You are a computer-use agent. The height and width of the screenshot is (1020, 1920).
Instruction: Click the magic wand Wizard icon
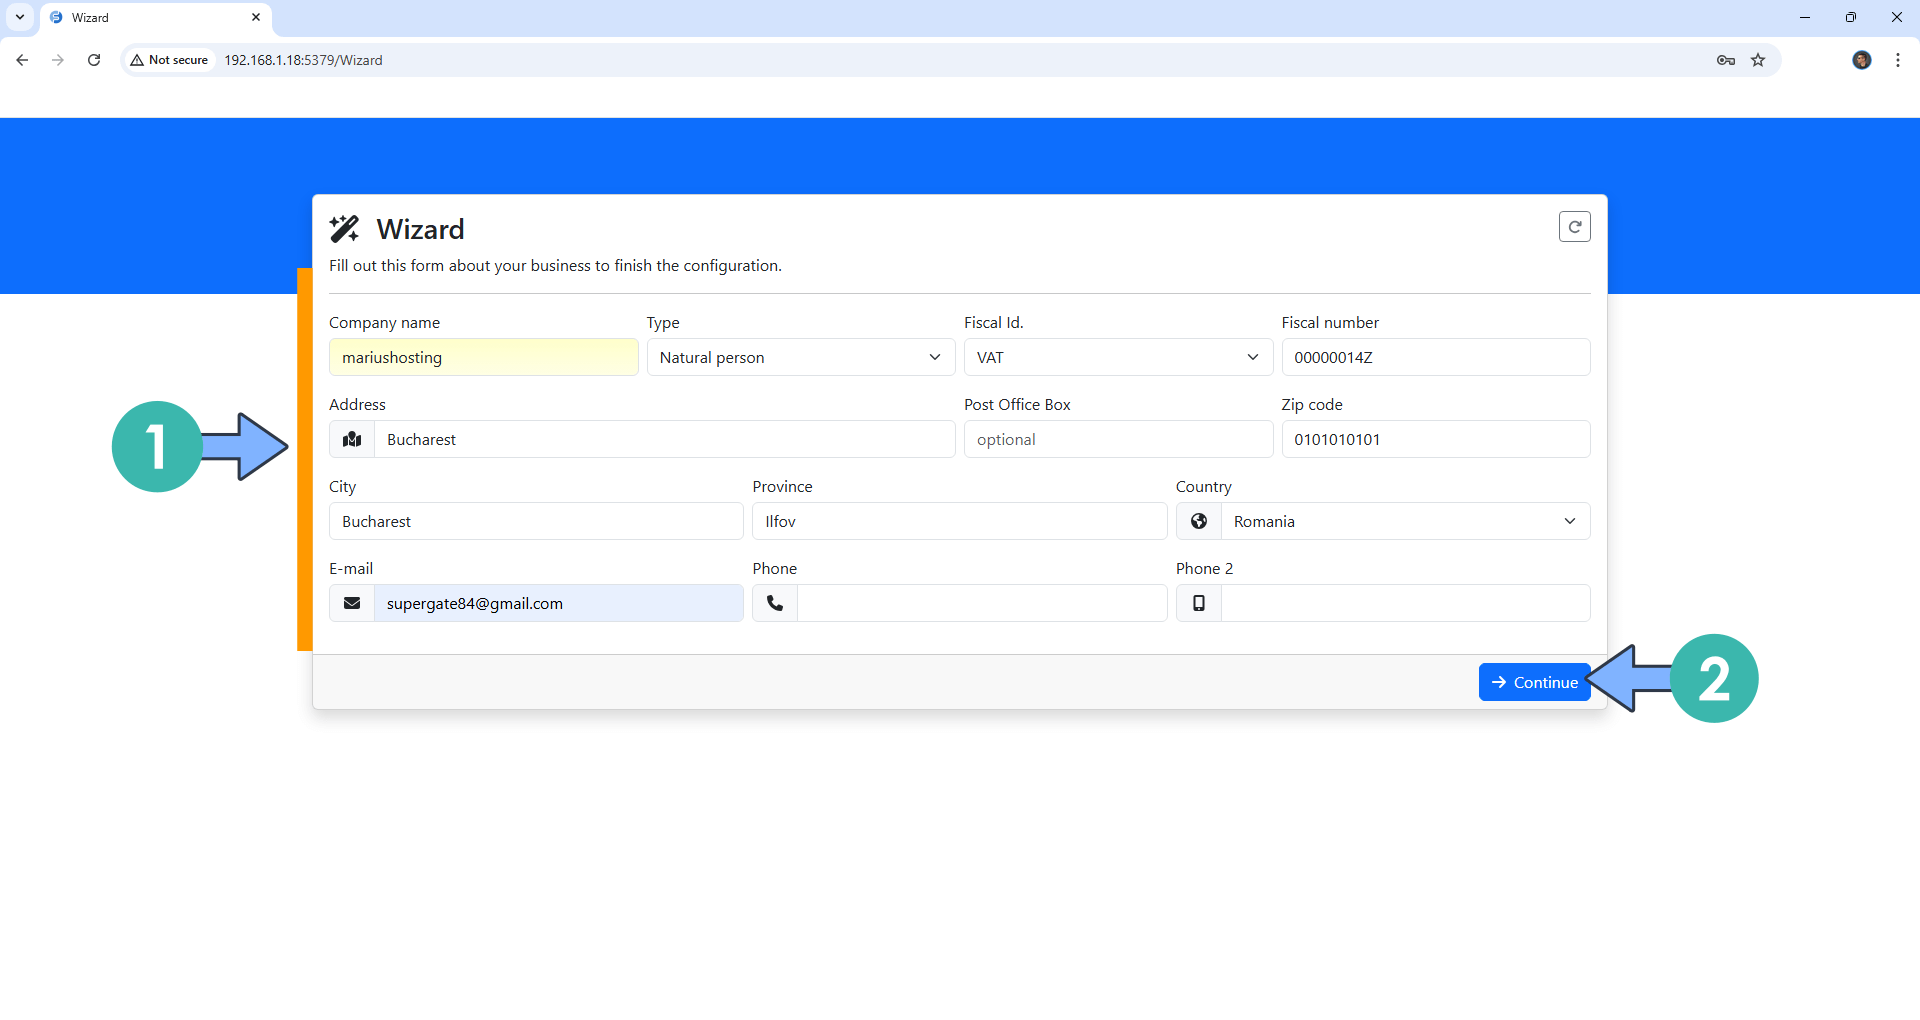344,228
